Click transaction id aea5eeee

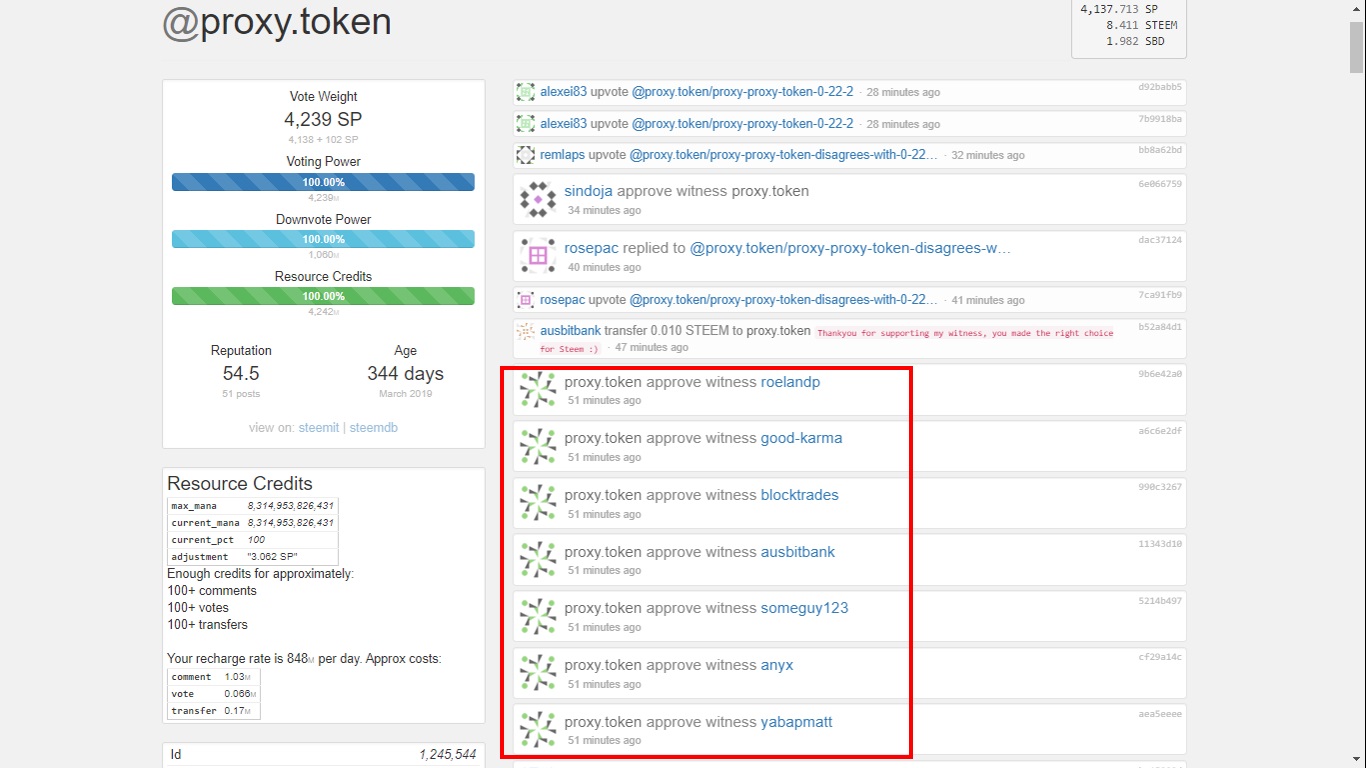click(1160, 714)
